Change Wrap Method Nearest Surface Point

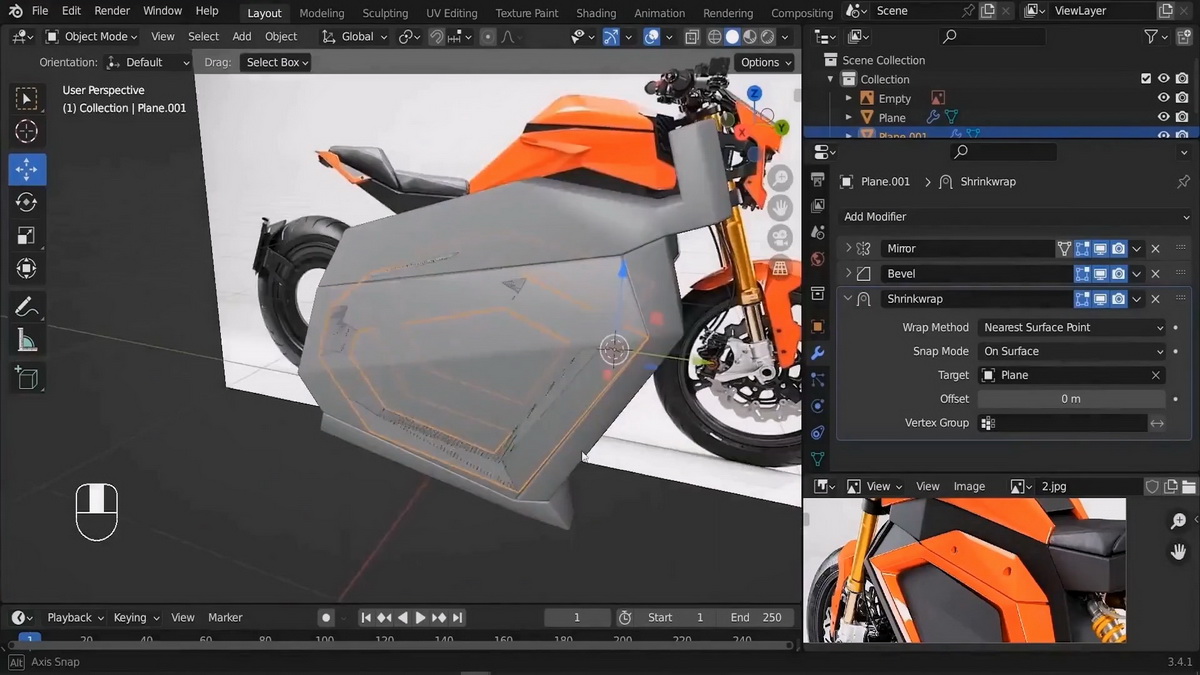1072,327
